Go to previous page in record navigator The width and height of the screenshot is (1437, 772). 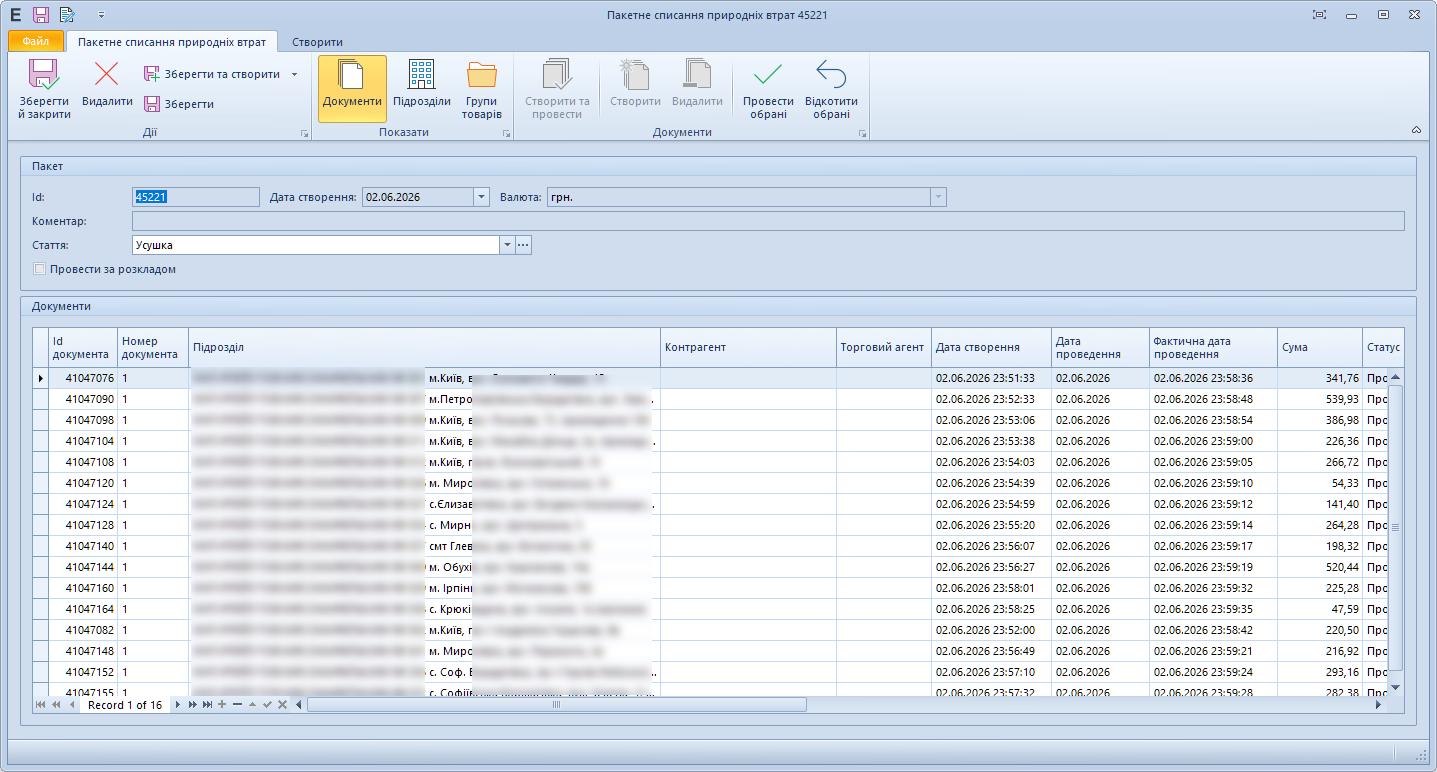click(56, 705)
